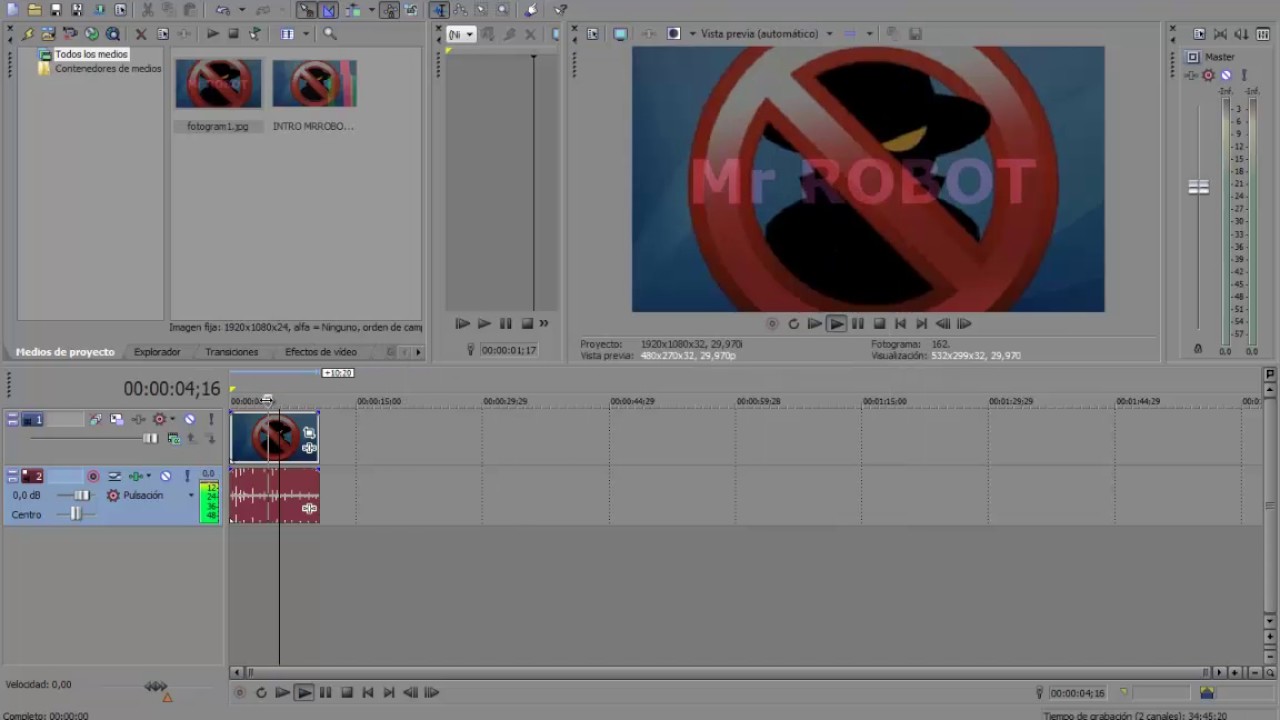Switch to the 'Efectos de vídeo' tab

321,352
